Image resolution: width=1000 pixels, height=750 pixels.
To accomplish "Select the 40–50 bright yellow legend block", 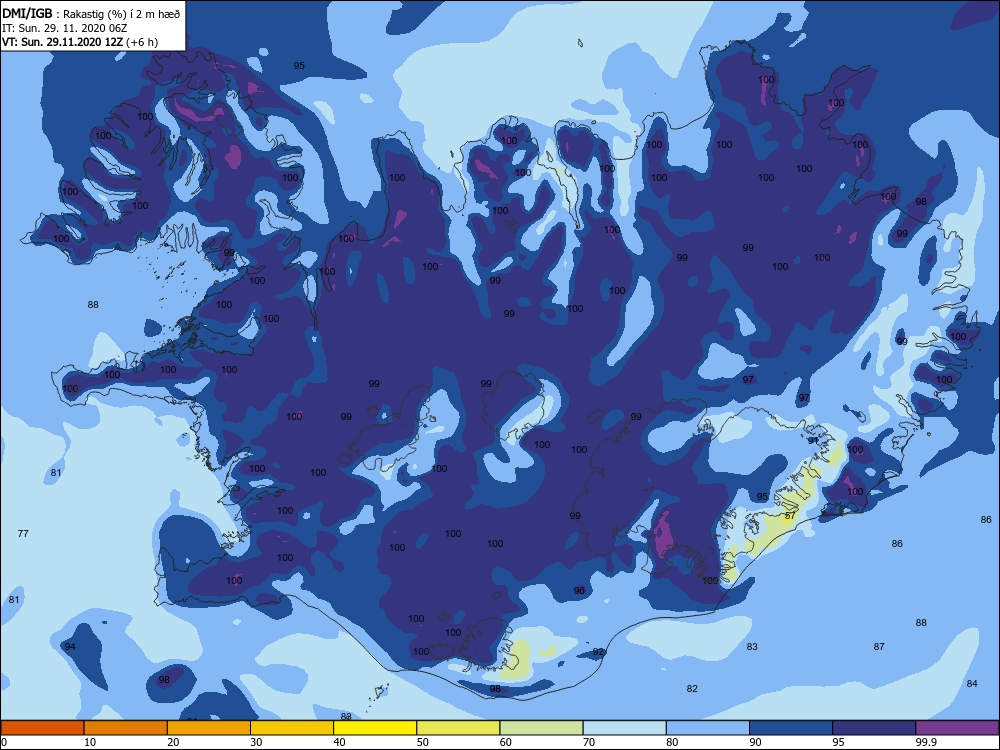I will (375, 728).
